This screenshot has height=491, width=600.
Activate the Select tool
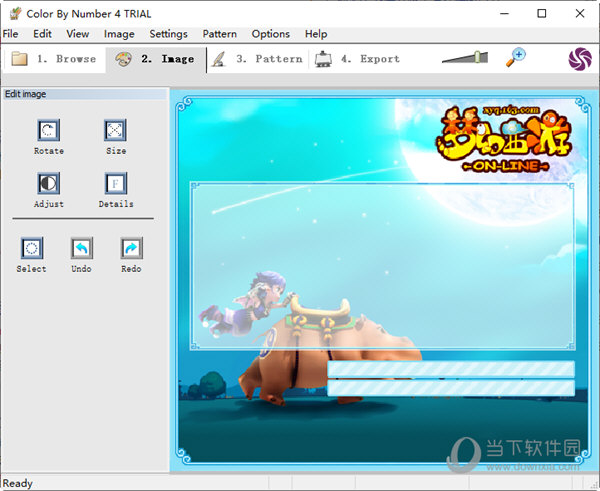coord(31,248)
